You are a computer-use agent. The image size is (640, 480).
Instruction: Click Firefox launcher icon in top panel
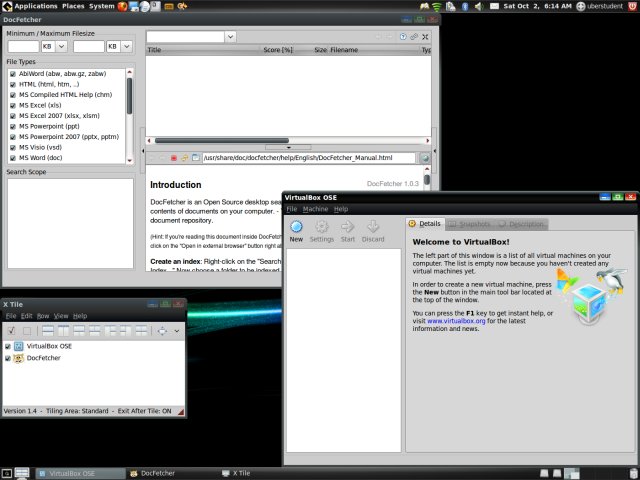coord(122,6)
